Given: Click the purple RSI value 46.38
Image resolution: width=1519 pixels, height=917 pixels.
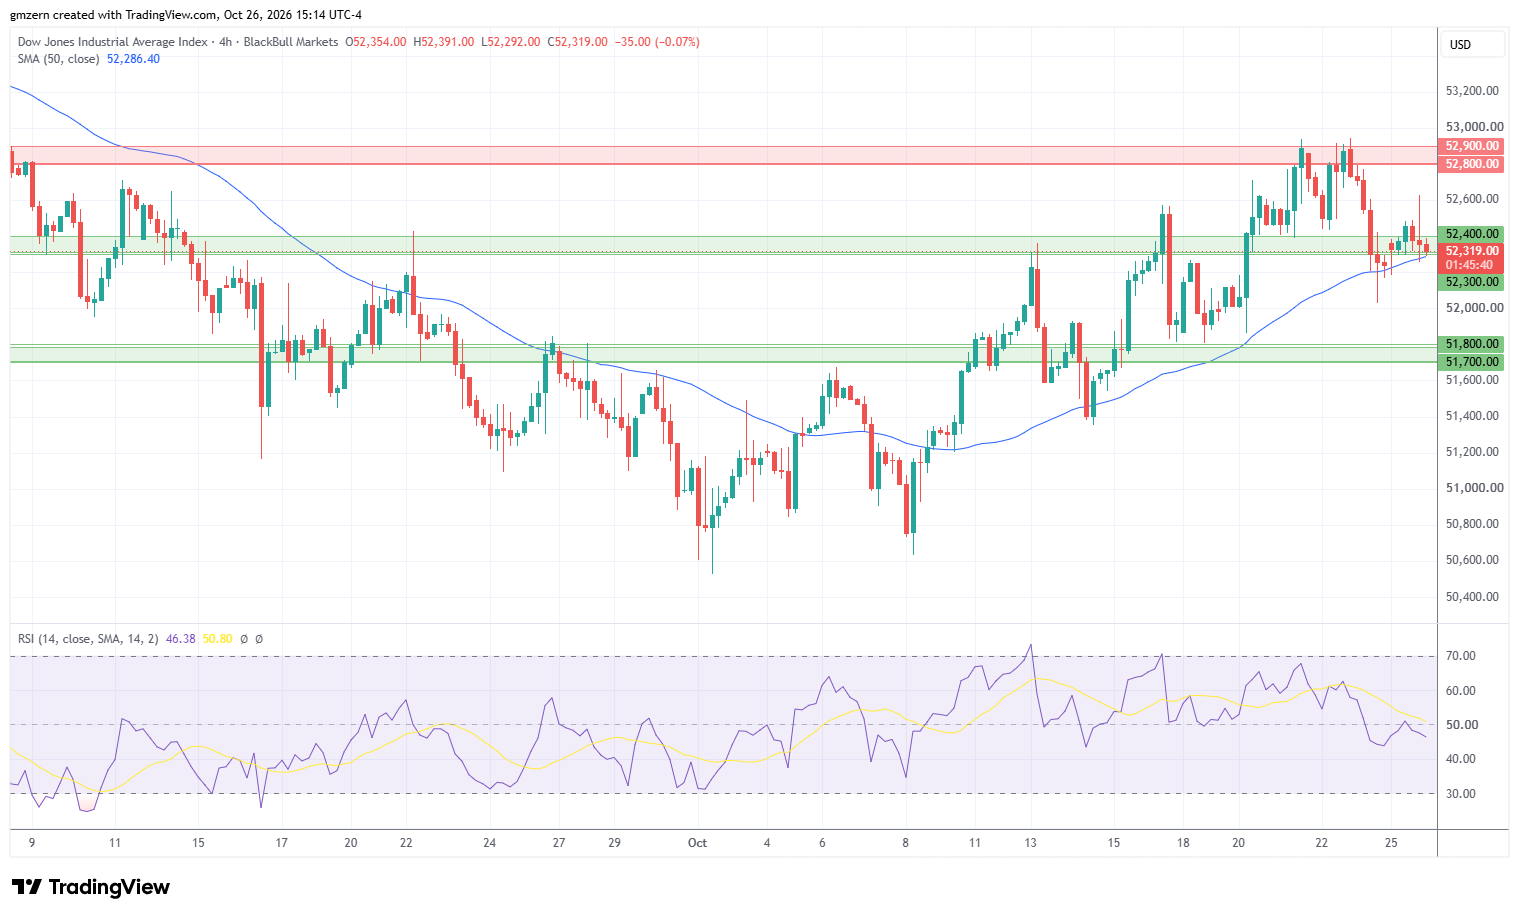Looking at the screenshot, I should [180, 638].
